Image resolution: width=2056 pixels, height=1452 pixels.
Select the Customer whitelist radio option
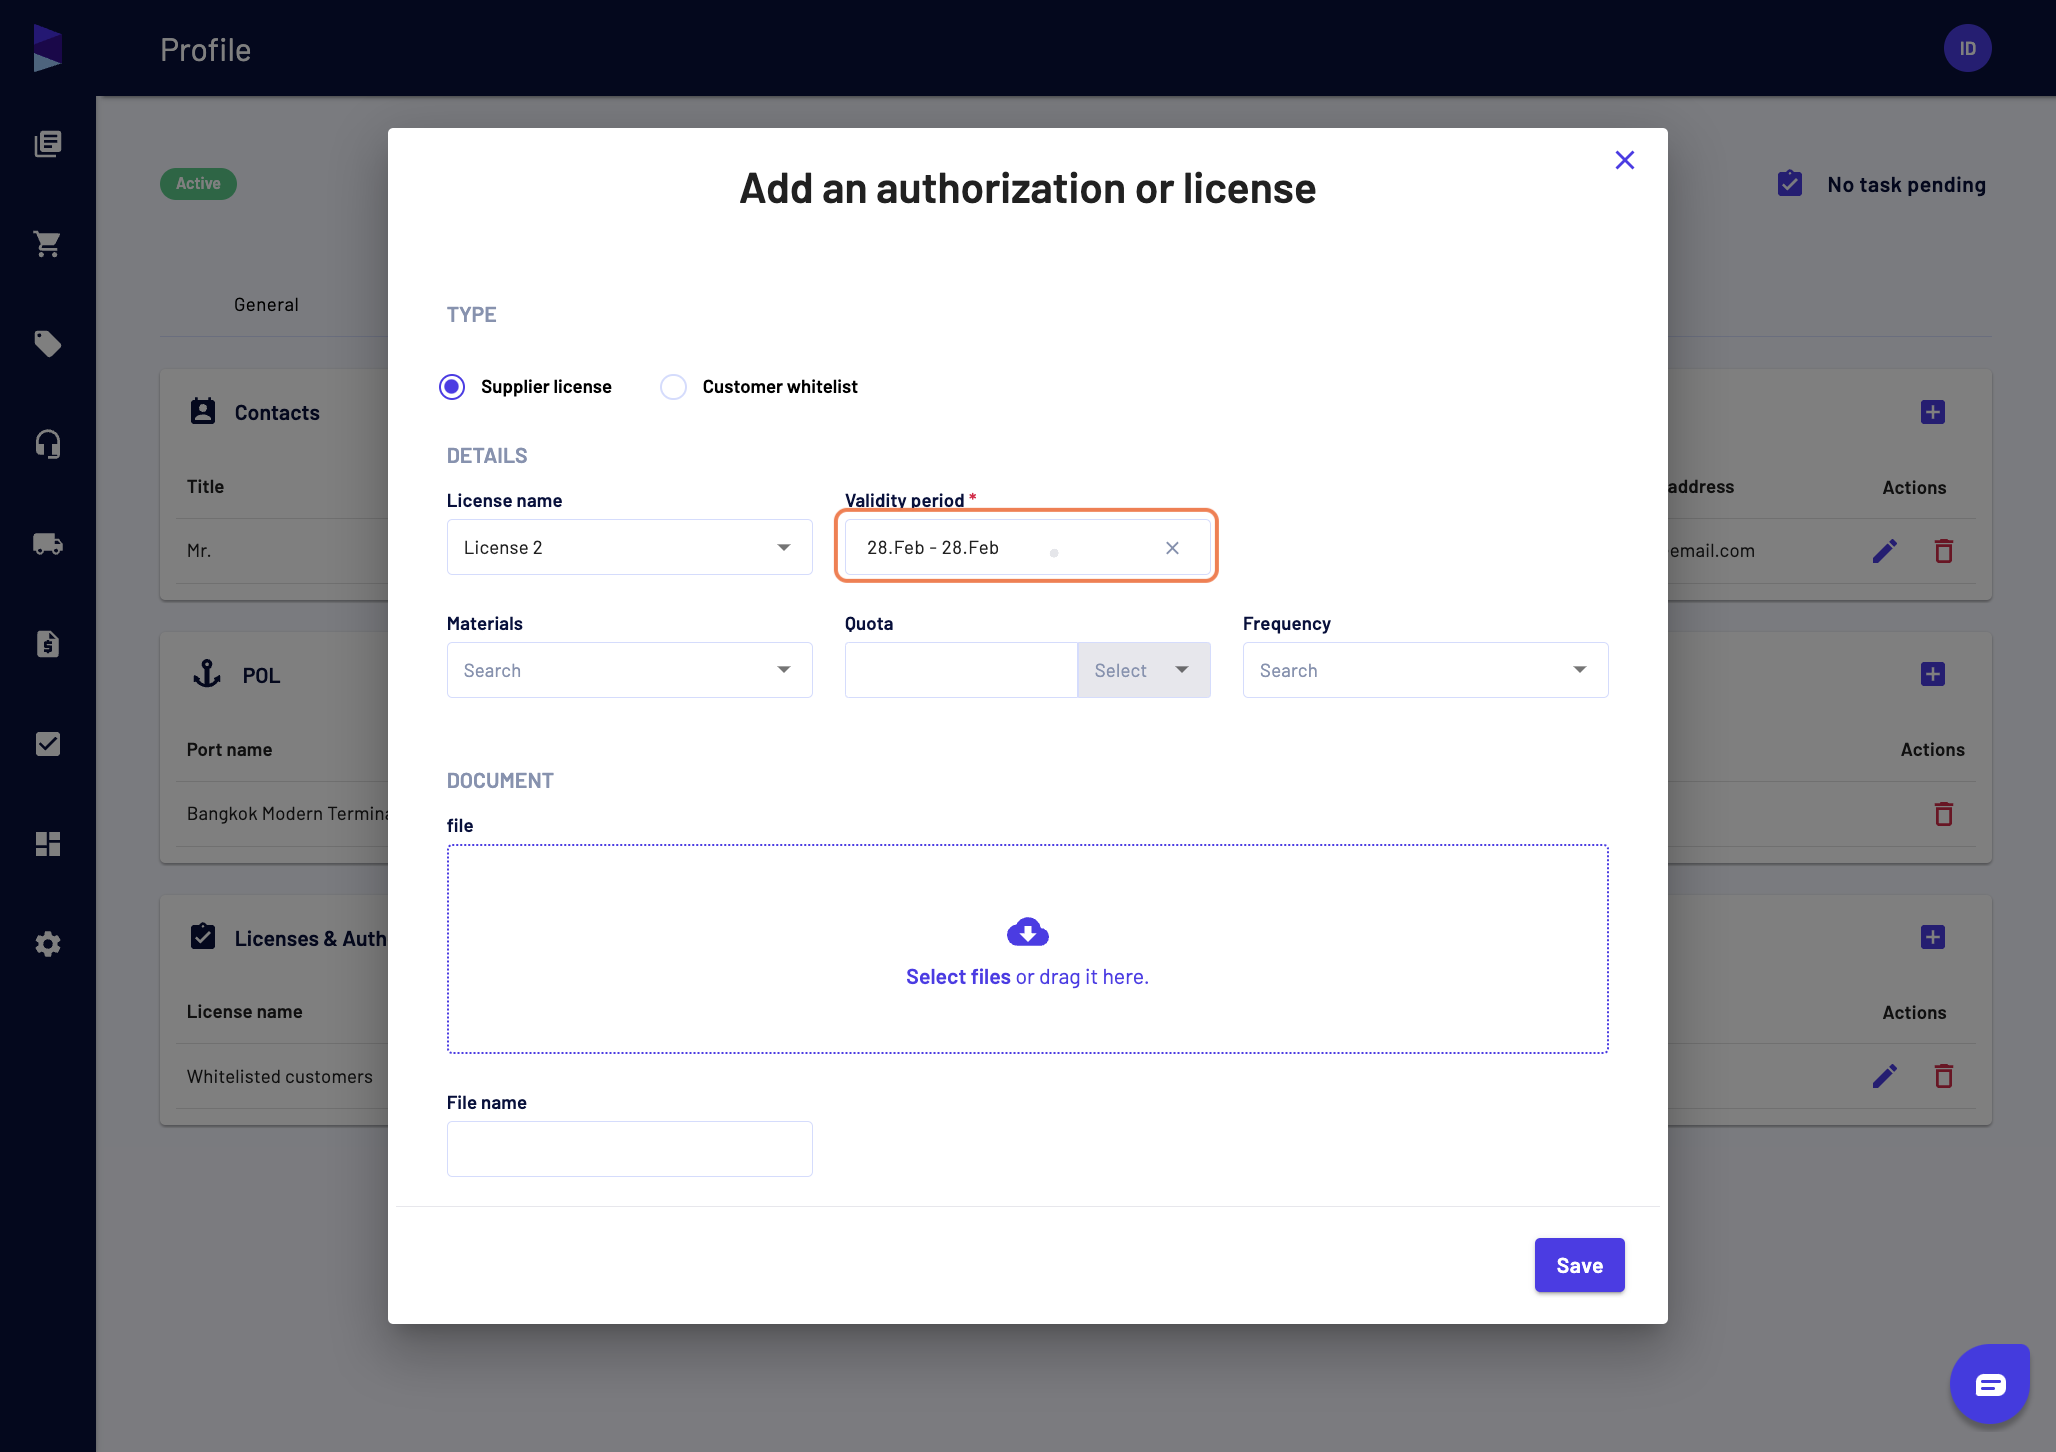point(674,387)
